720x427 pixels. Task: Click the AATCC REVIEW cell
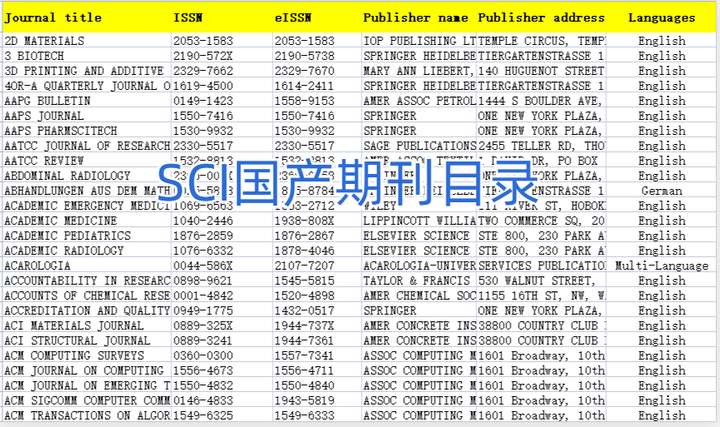pyautogui.click(x=87, y=161)
